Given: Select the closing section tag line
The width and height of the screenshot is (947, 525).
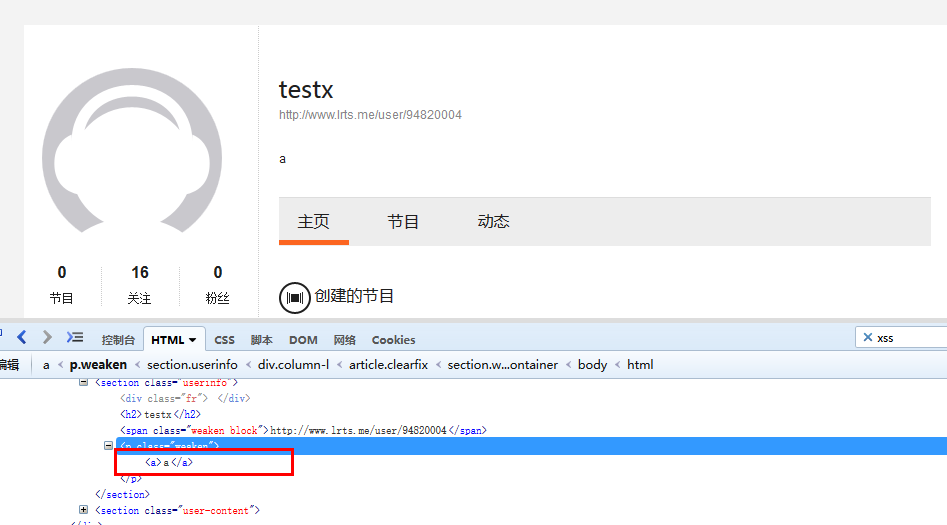Looking at the screenshot, I should coord(122,494).
